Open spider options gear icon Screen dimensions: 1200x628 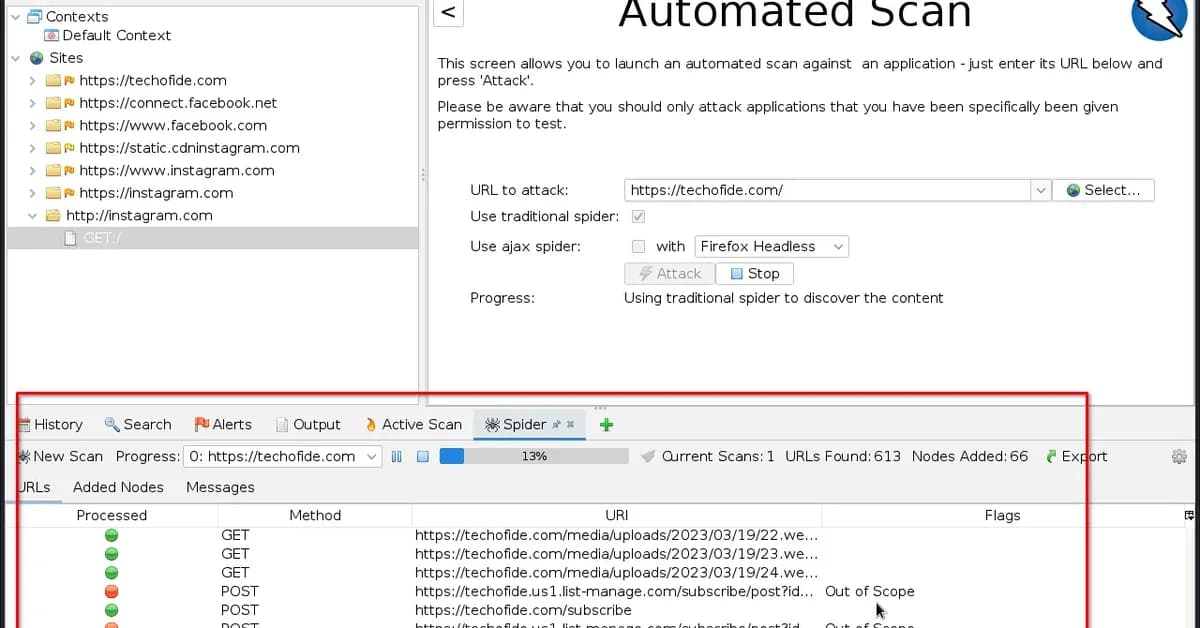click(1179, 456)
